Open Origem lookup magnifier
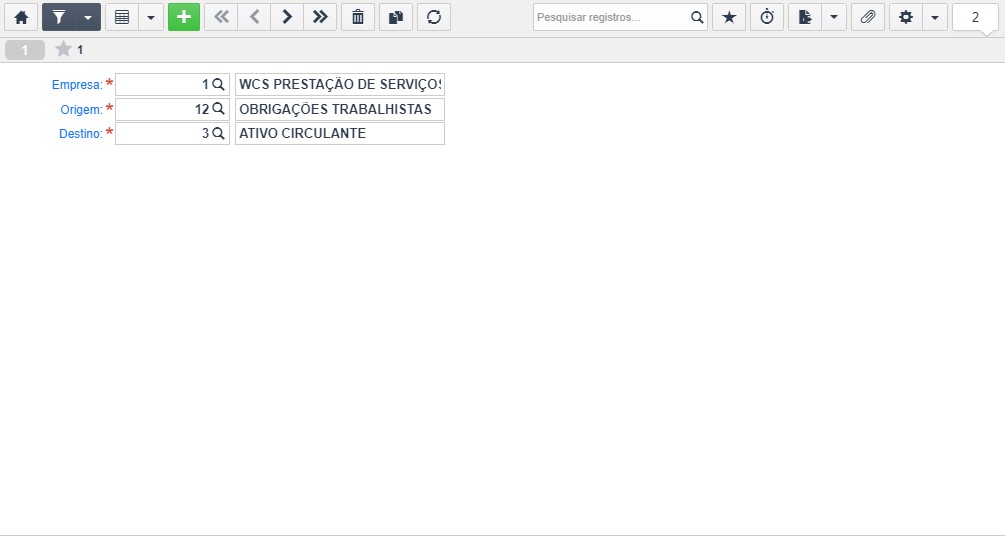1005x543 pixels. 219,109
